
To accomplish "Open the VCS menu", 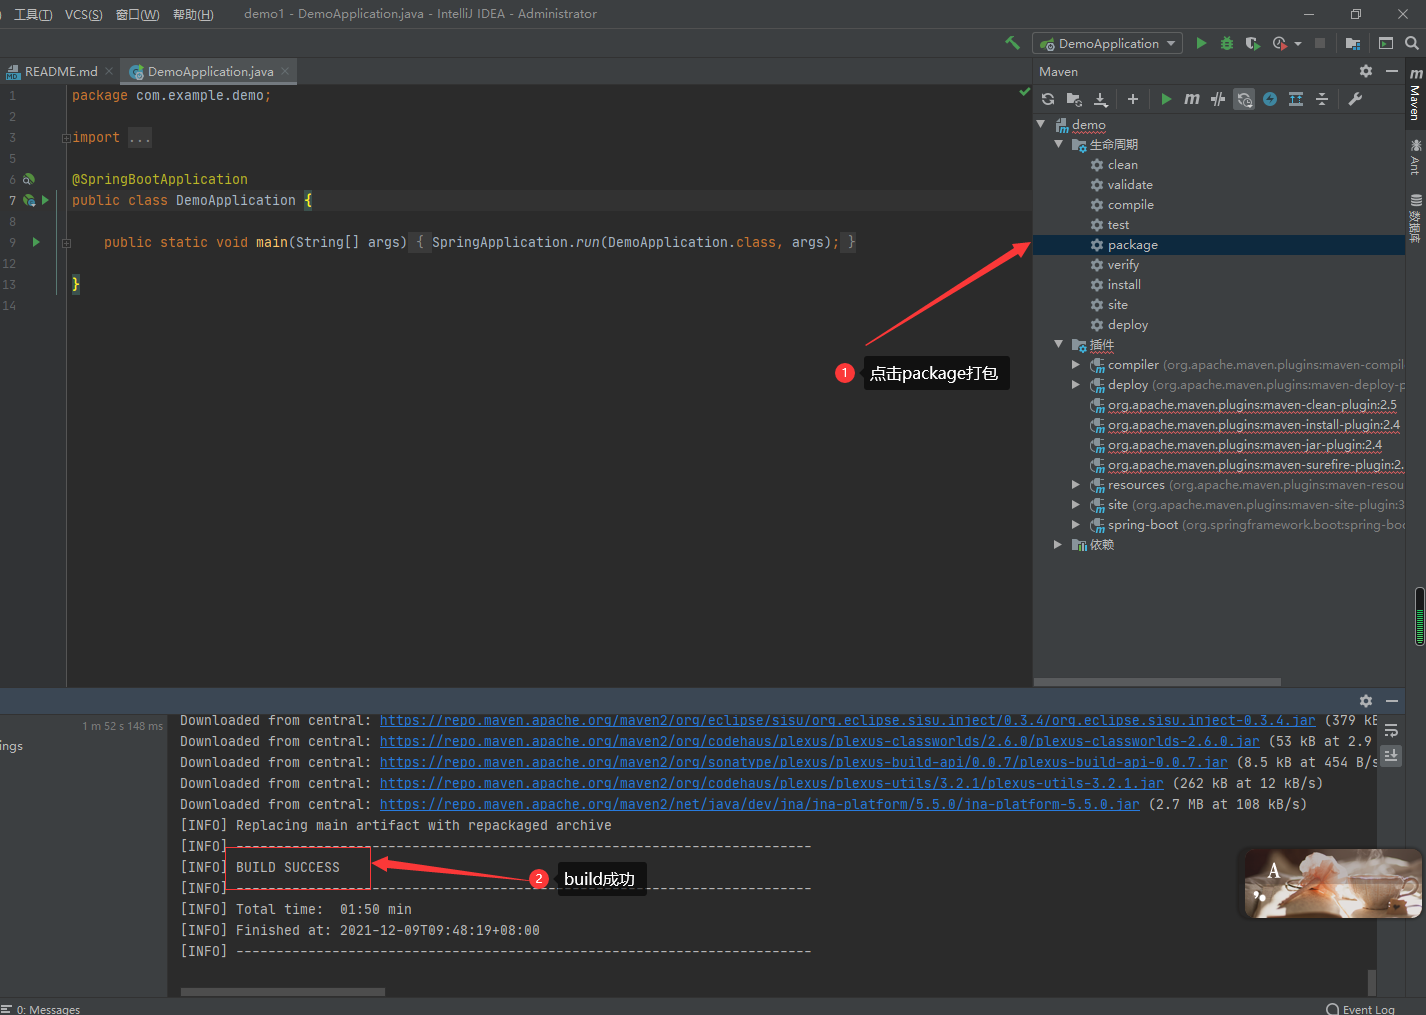I will tap(83, 14).
